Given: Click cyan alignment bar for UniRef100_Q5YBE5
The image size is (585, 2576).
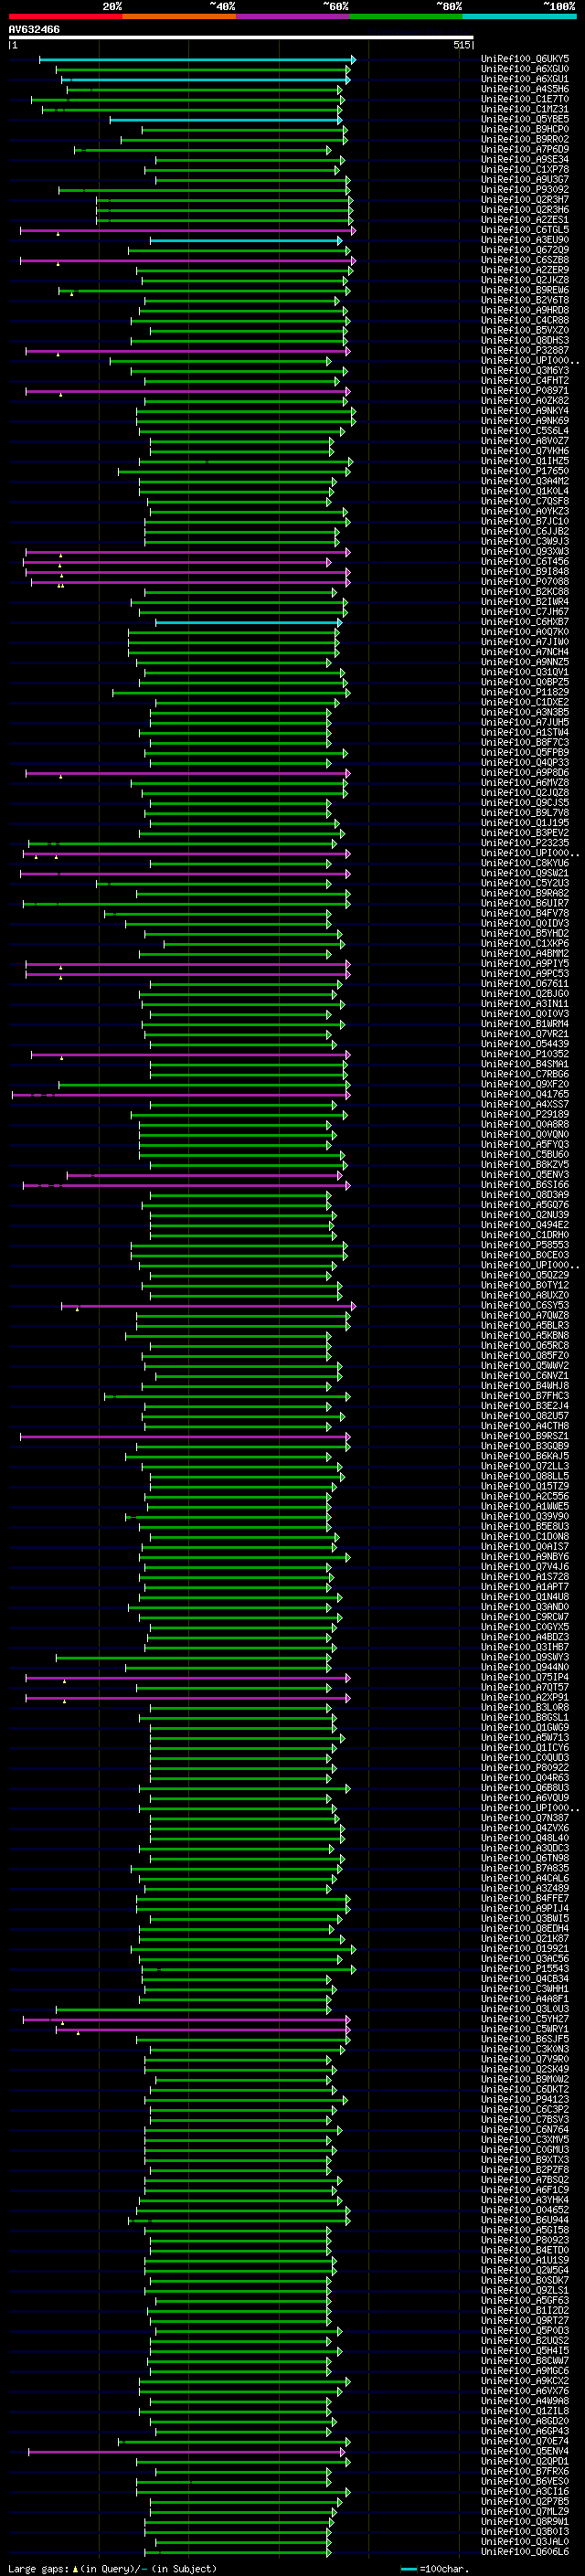Looking at the screenshot, I should pos(226,120).
